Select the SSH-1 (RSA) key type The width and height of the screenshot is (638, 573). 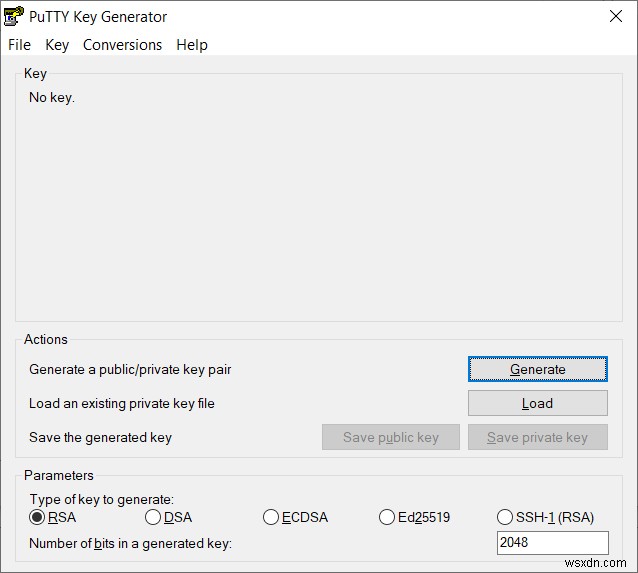click(545, 517)
